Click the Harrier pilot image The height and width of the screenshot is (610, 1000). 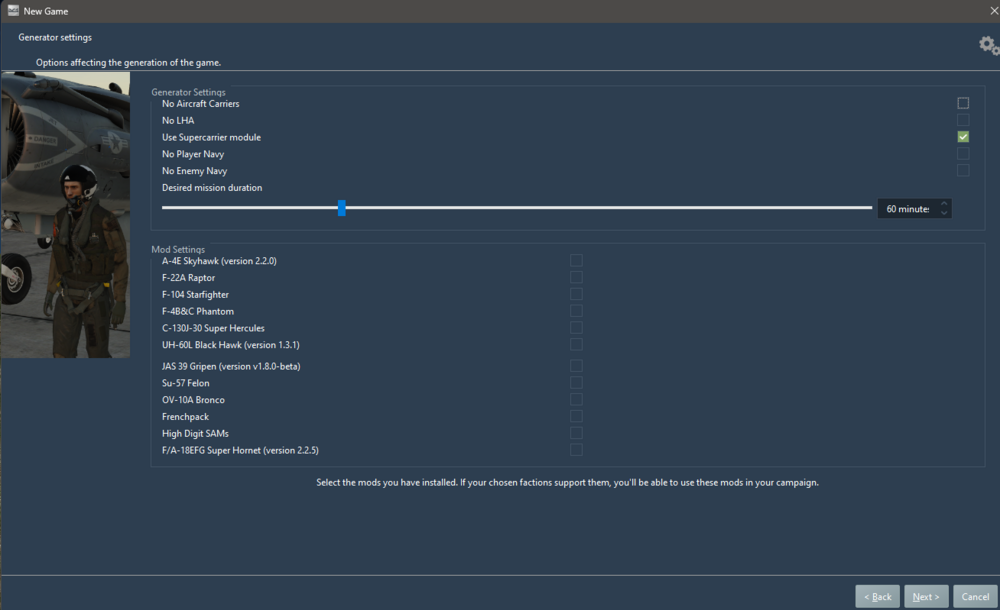tap(65, 214)
